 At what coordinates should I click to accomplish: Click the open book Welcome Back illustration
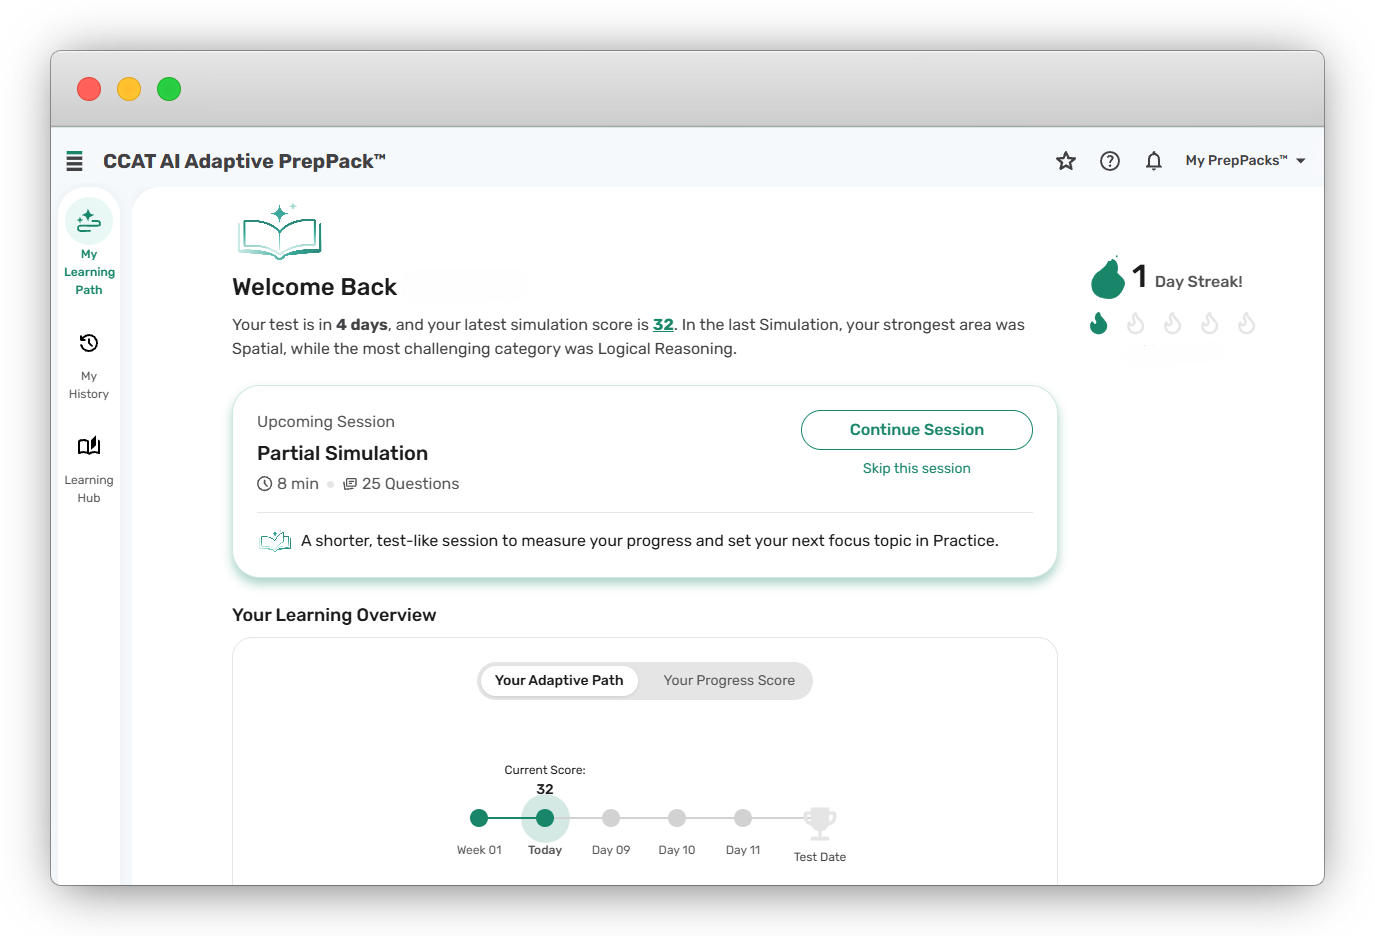(x=280, y=231)
